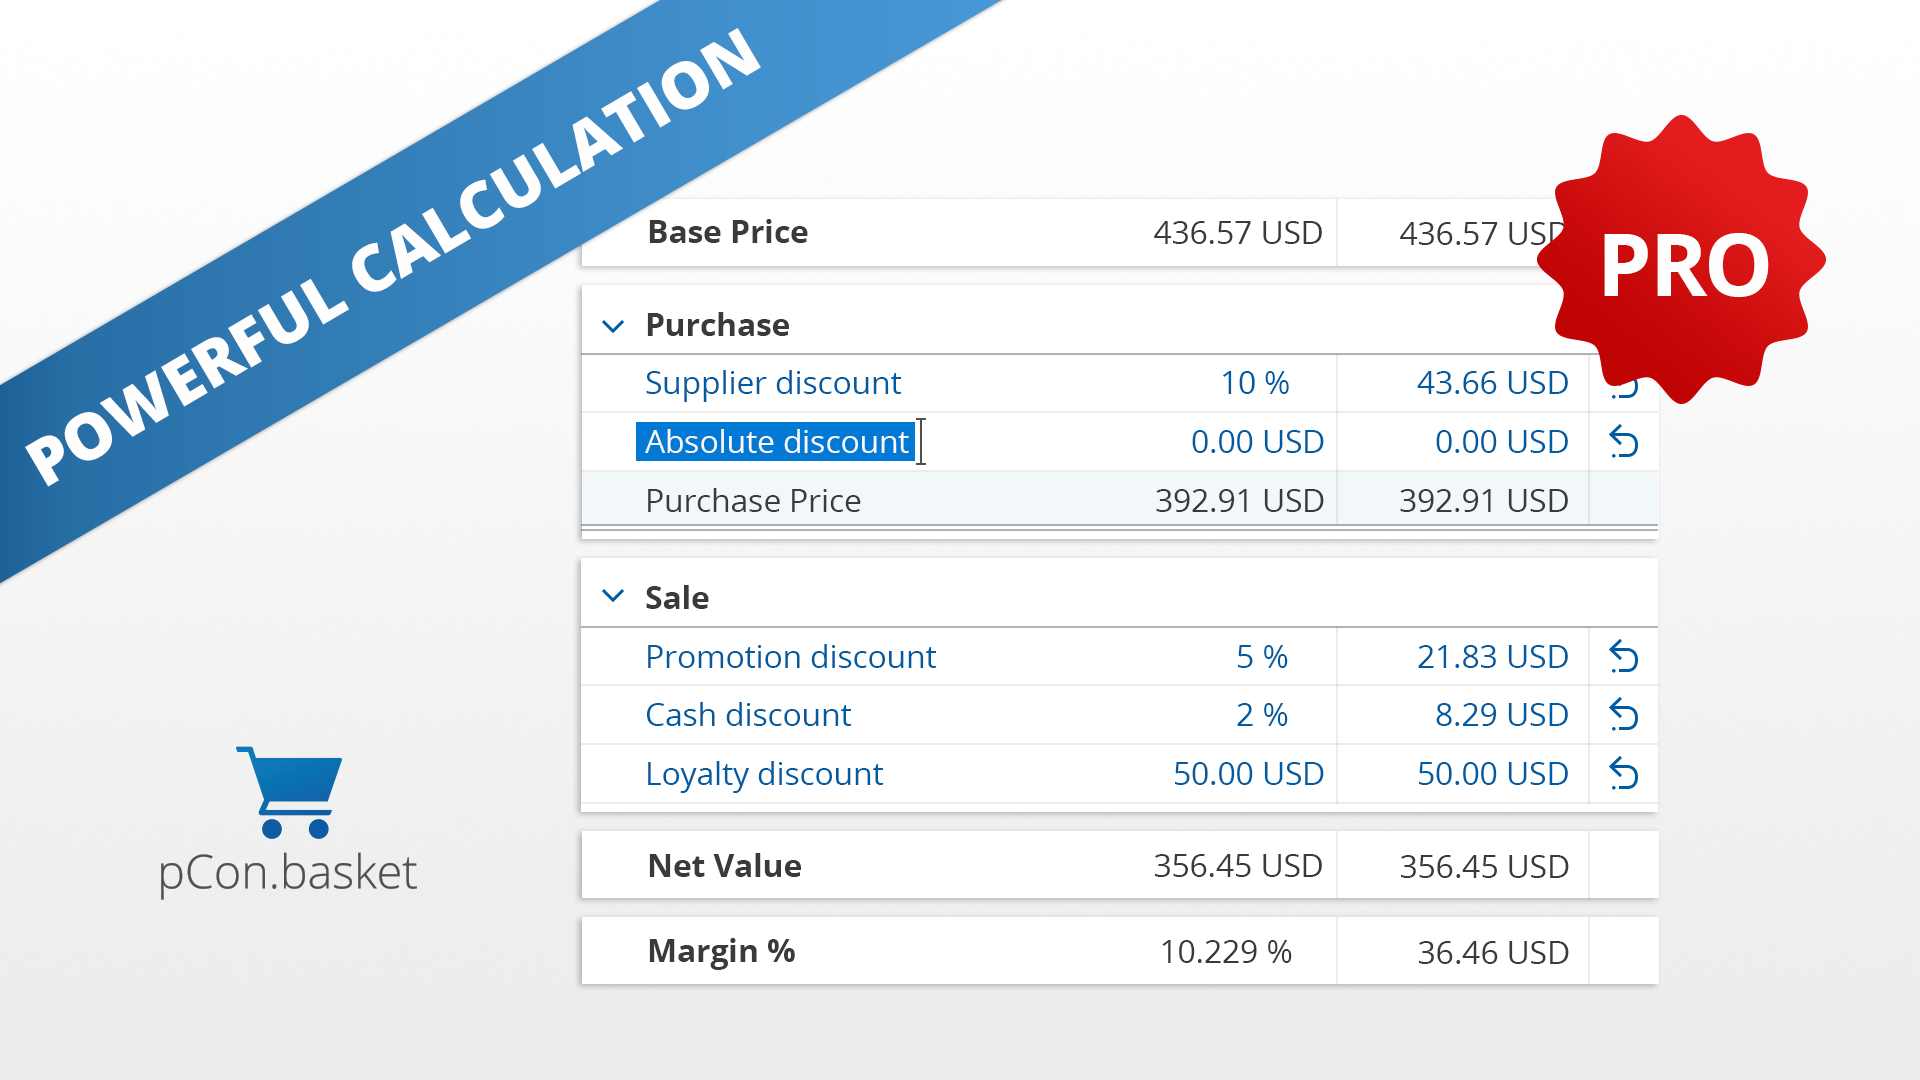Collapse the Purchase section chevron
Screen dimensions: 1920x1080
613,326
